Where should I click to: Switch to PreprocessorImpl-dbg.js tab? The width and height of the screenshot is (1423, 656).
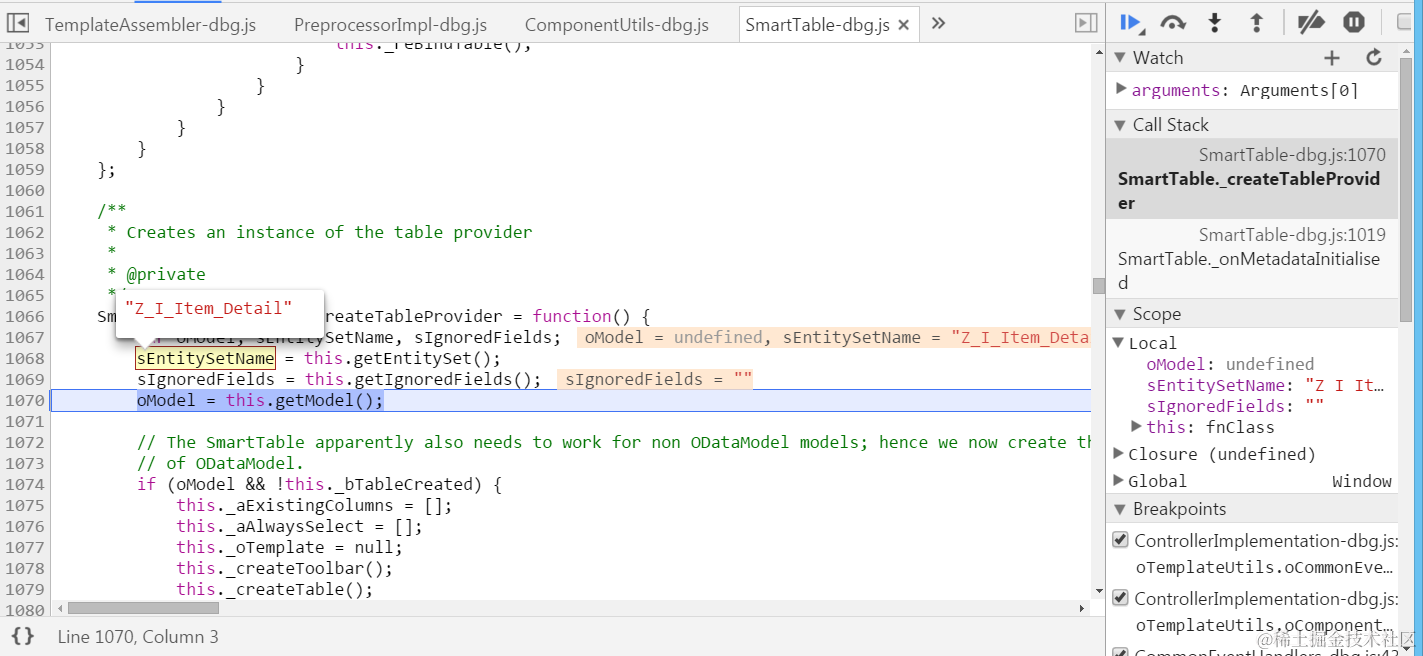point(390,25)
